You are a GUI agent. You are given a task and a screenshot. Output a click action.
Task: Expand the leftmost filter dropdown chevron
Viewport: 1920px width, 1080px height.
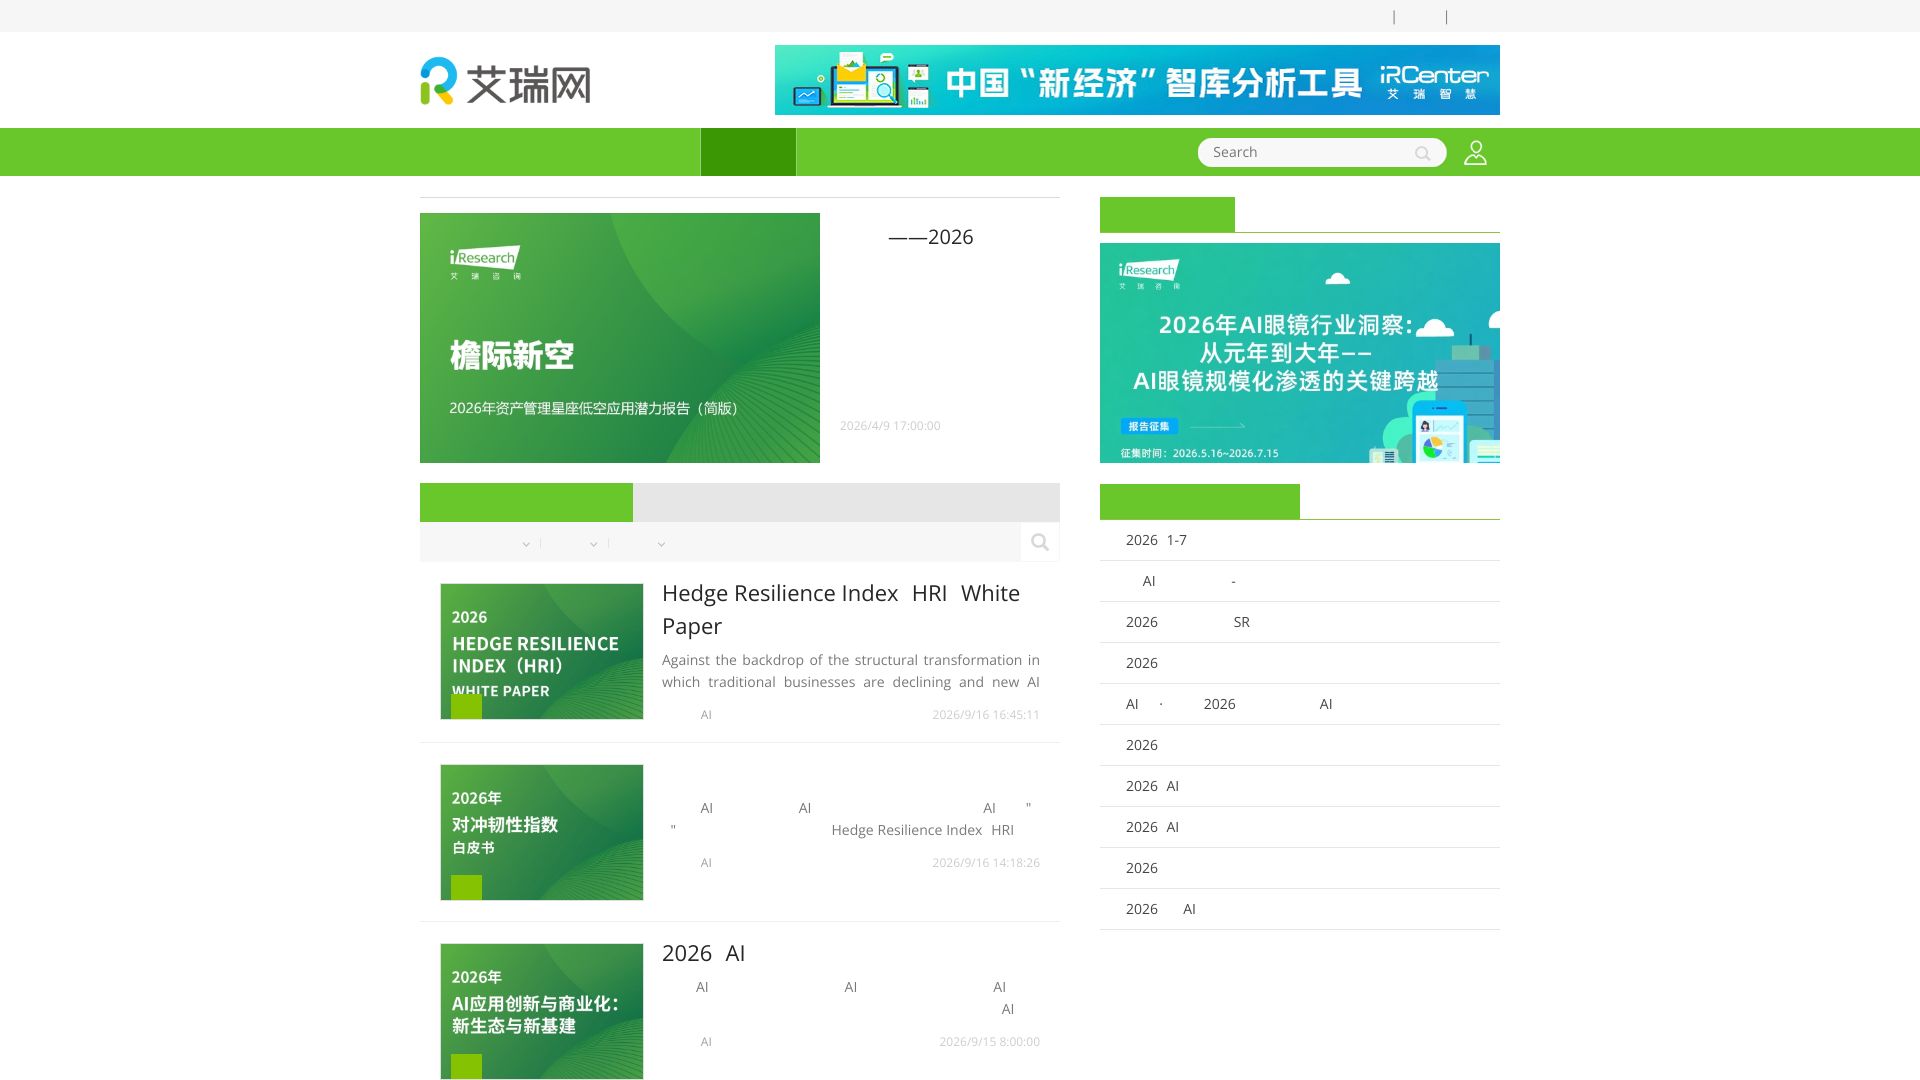[x=526, y=544]
